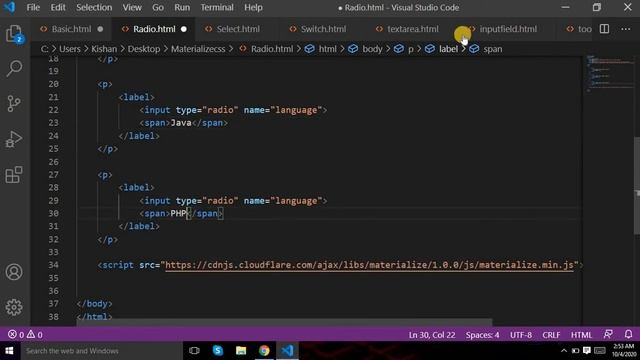The width and height of the screenshot is (640, 360).
Task: Click label element in the breadcrumb
Action: 448,49
